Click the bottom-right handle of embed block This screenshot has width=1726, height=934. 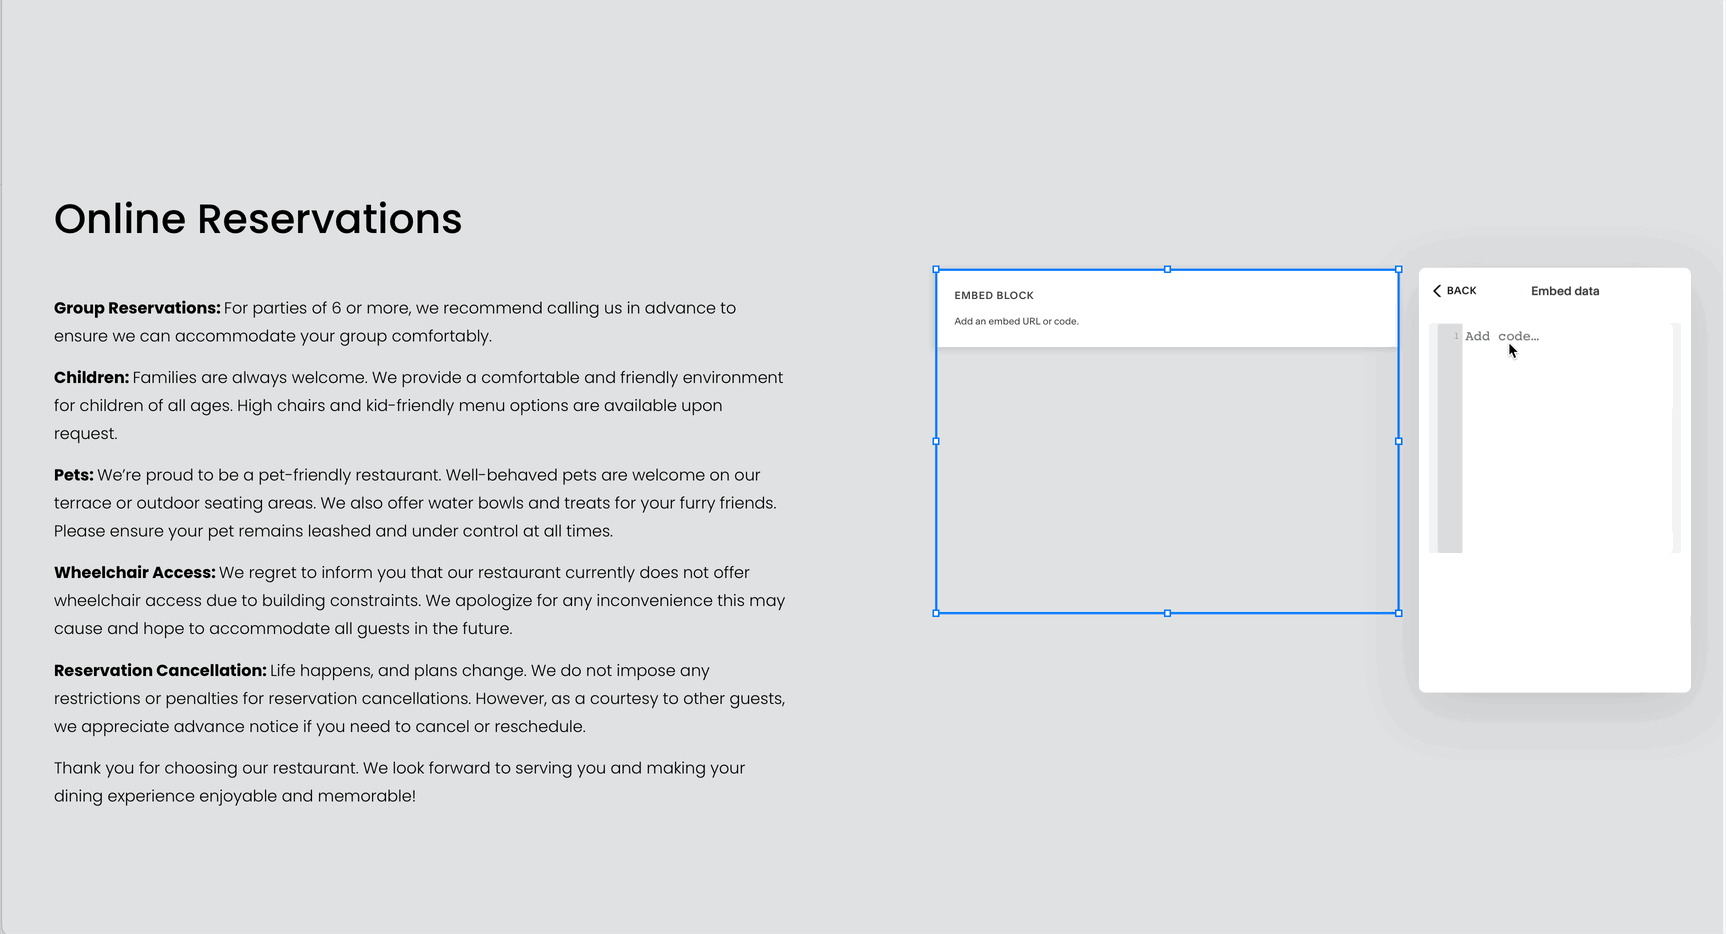point(1398,613)
